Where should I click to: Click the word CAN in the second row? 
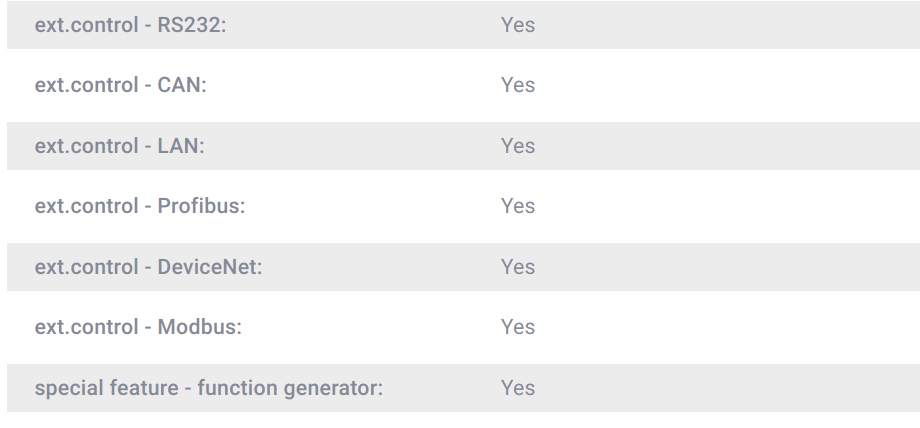point(181,85)
